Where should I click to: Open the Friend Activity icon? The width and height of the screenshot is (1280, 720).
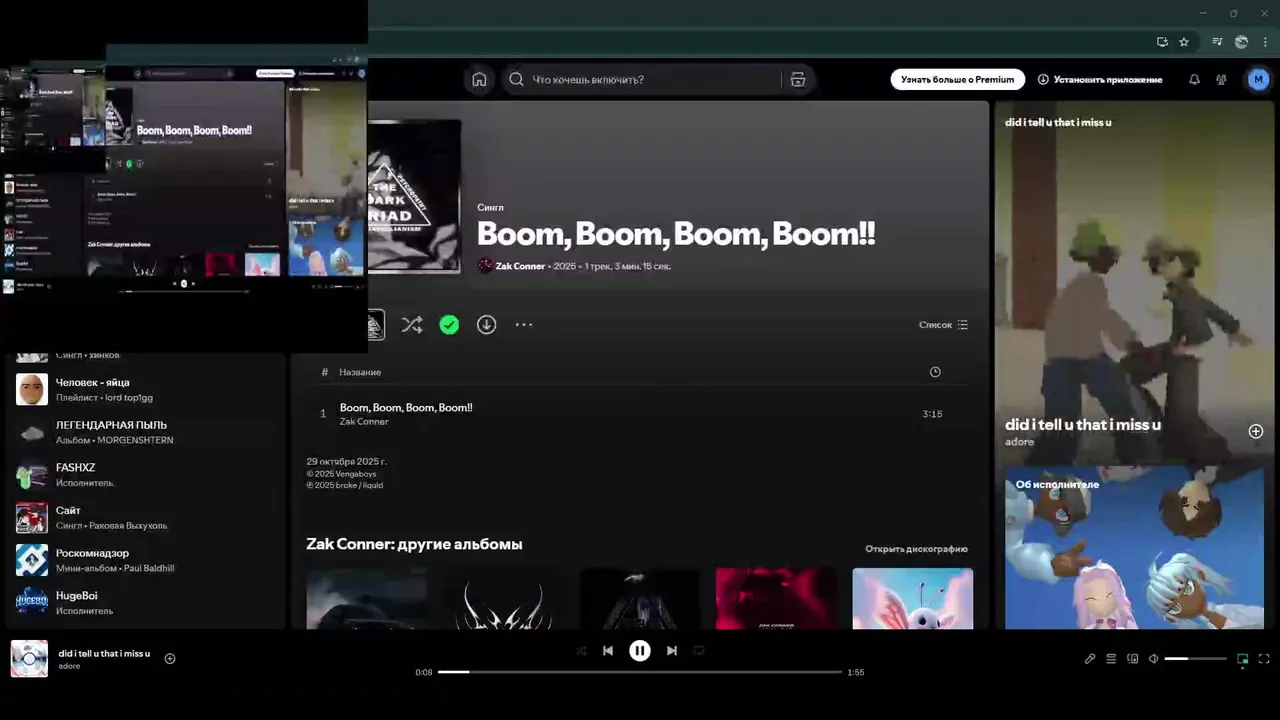1221,79
